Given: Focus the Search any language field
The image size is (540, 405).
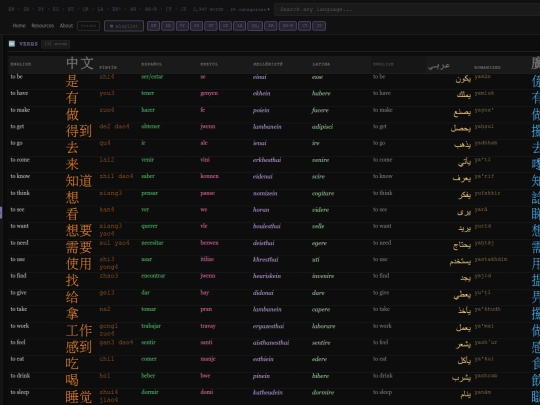Looking at the screenshot, I should 406,9.
